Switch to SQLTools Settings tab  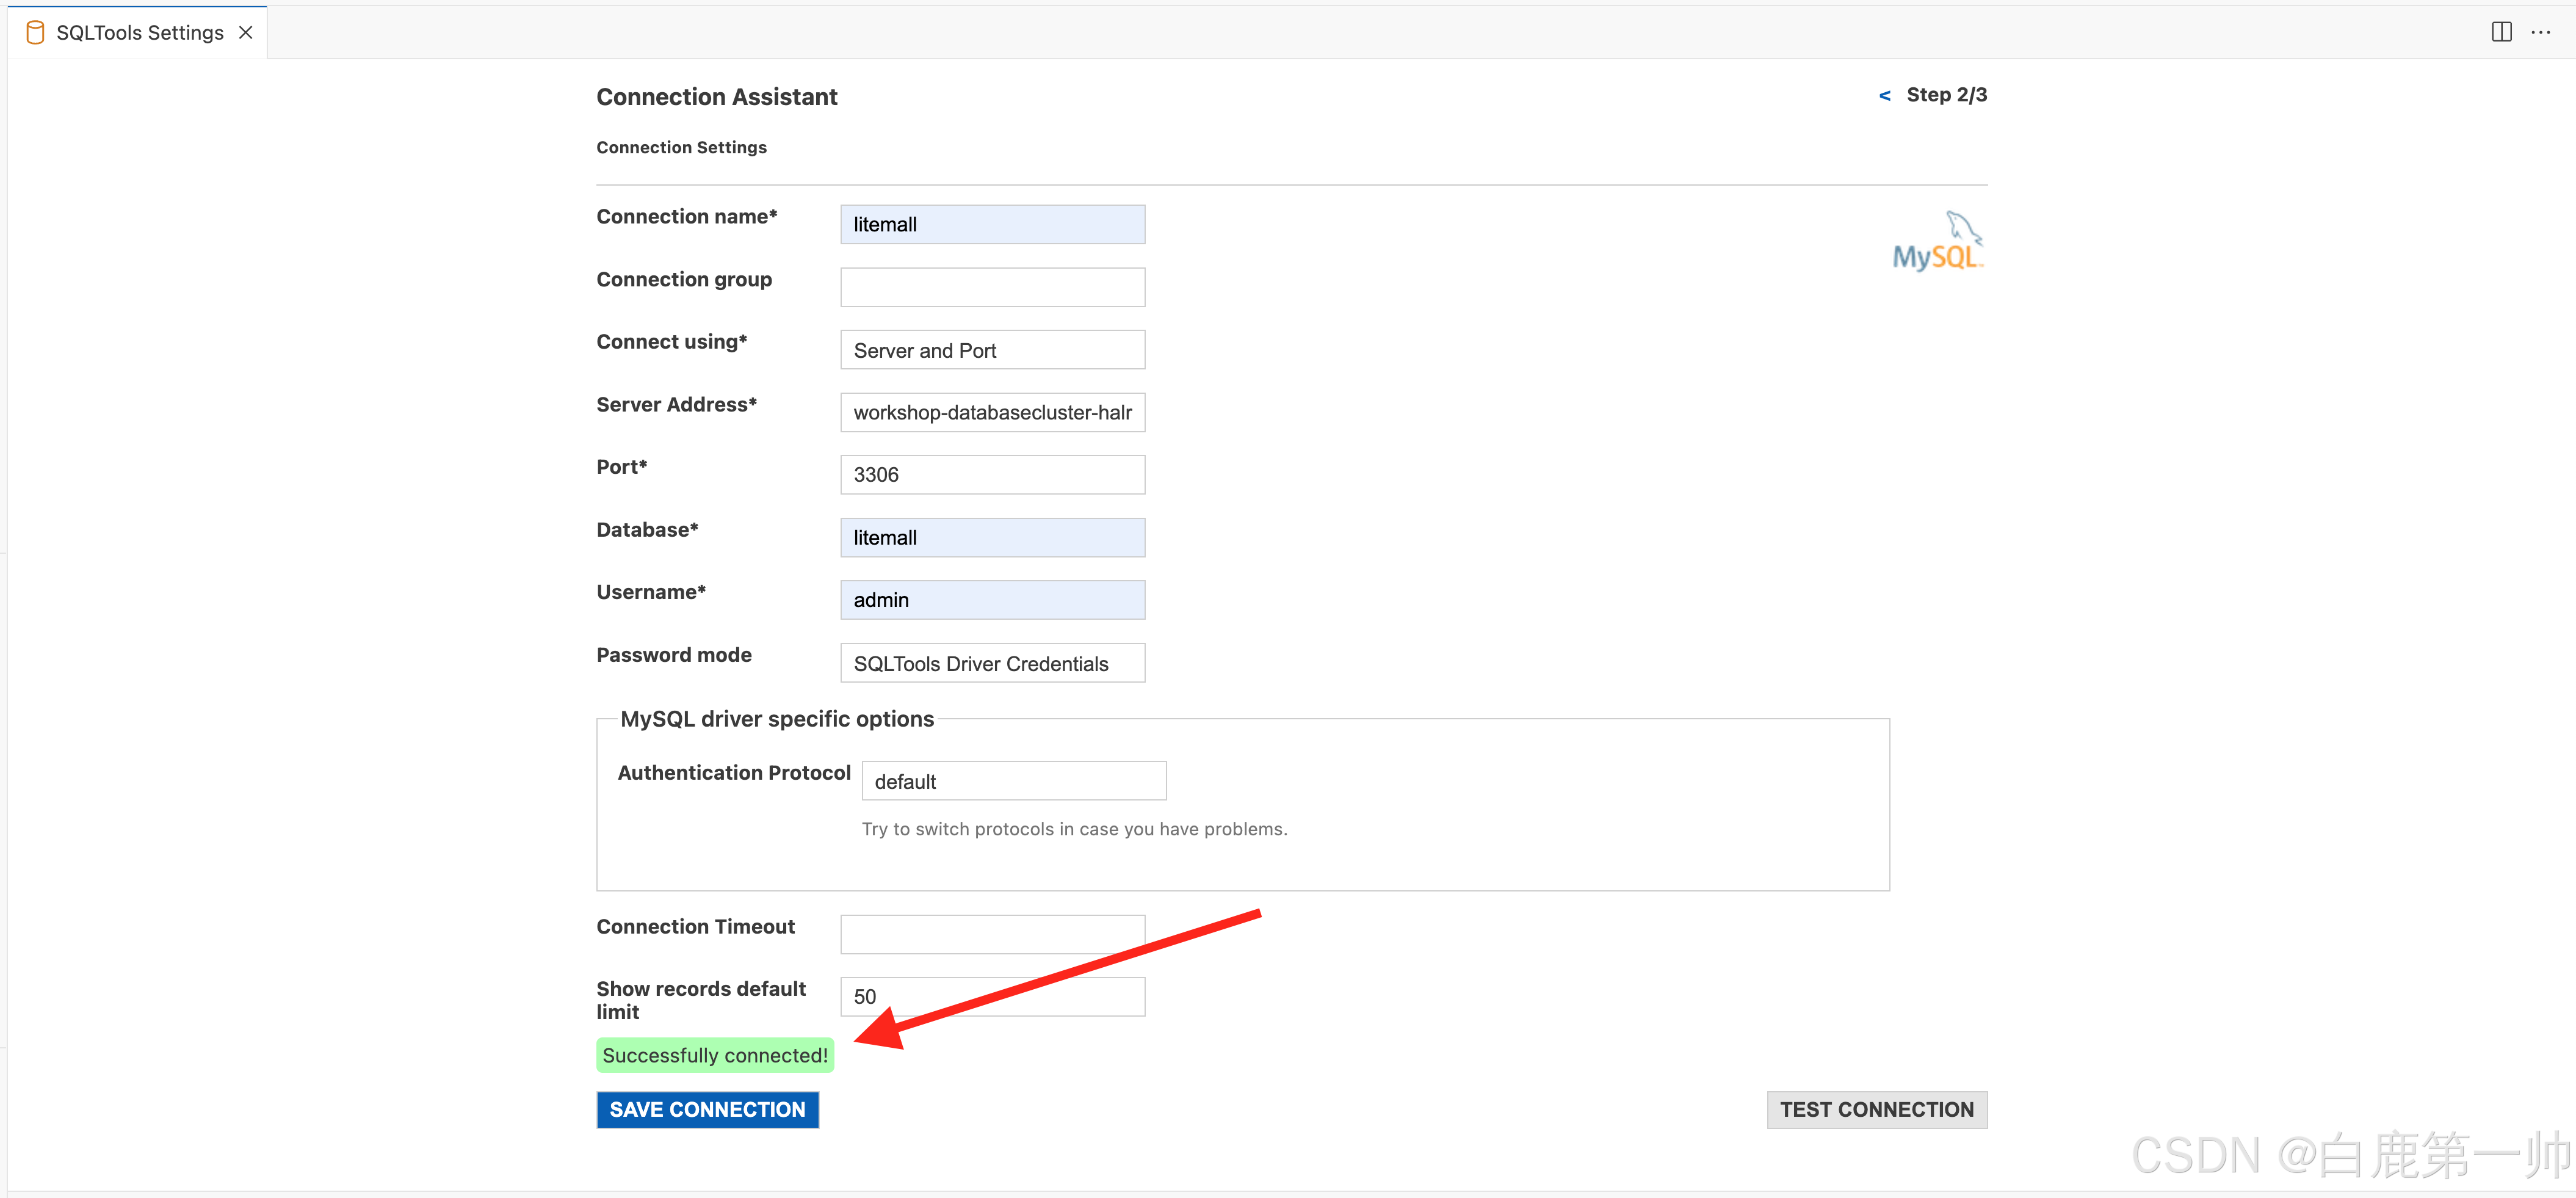click(139, 33)
